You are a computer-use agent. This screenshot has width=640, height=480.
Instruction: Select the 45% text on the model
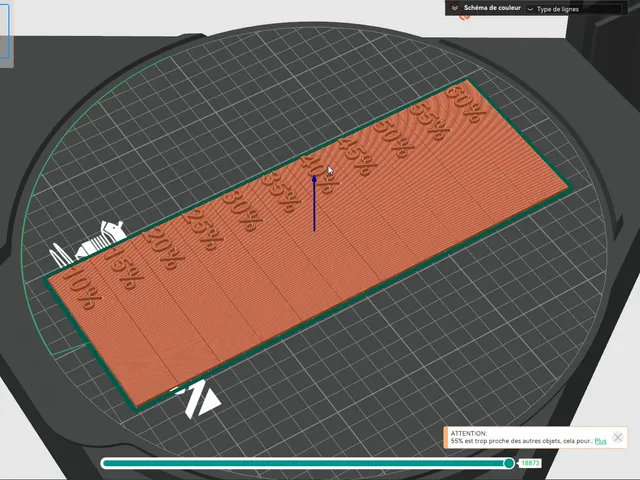tap(358, 156)
